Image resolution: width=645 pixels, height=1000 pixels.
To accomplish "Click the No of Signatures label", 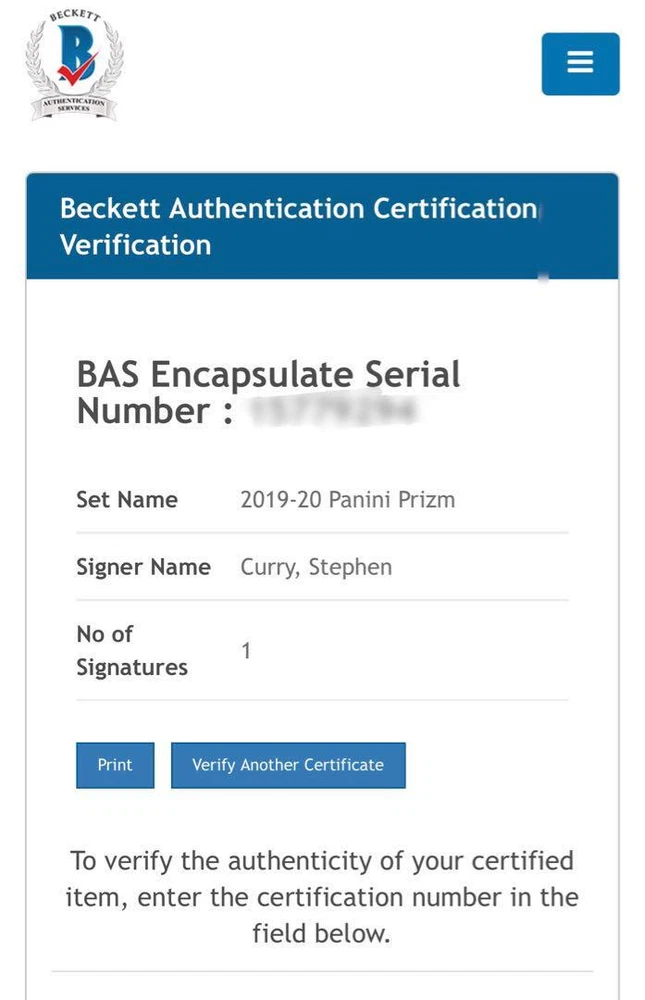I will point(131,651).
